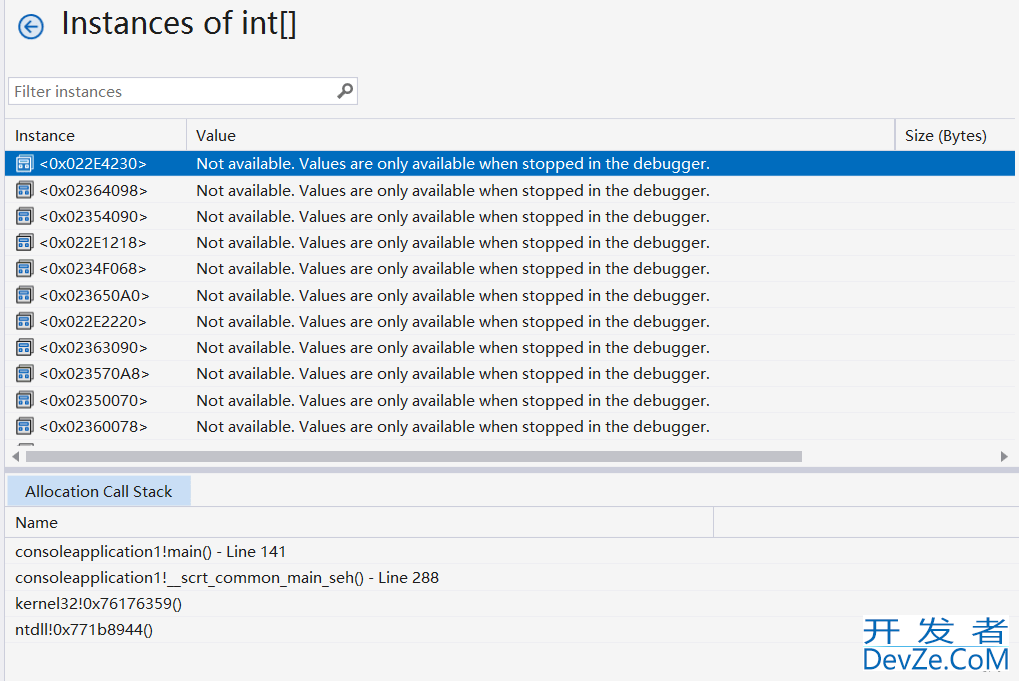Select instance address <0x022E4230>
The image size is (1019, 681).
pyautogui.click(x=93, y=164)
